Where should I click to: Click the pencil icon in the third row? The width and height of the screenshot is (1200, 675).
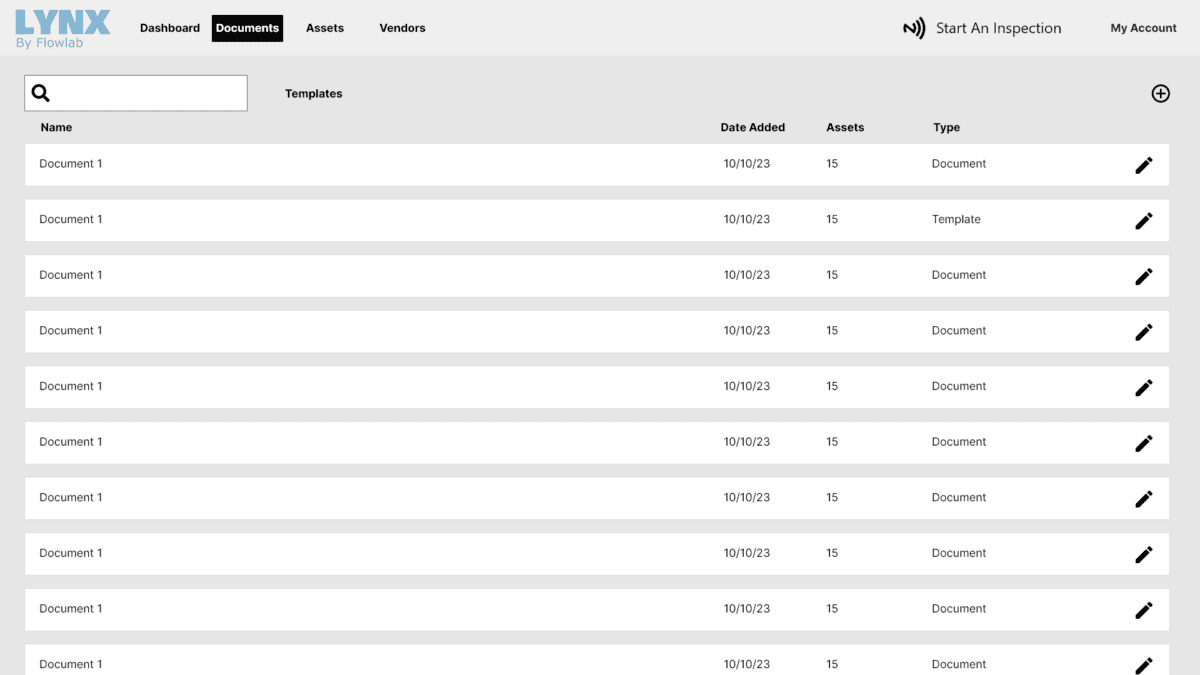1144,276
